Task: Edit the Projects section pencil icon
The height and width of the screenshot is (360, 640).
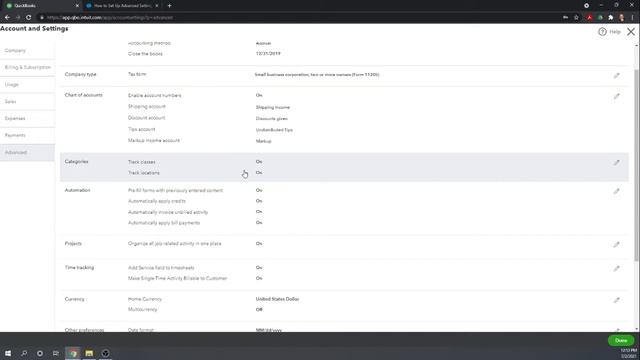Action: [616, 244]
